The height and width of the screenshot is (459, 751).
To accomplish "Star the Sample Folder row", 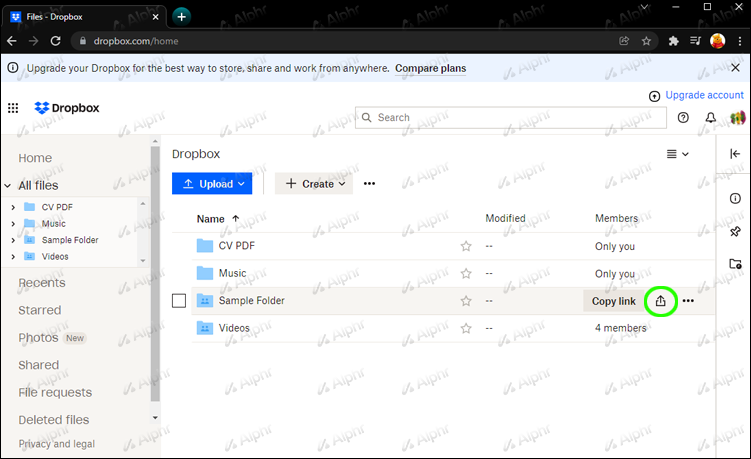I will (466, 301).
